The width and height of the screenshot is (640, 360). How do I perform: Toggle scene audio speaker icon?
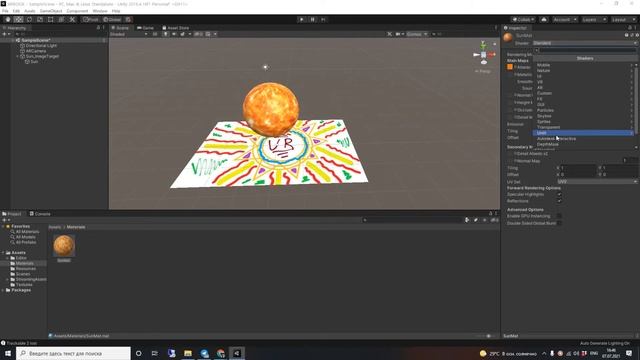[x=174, y=34]
